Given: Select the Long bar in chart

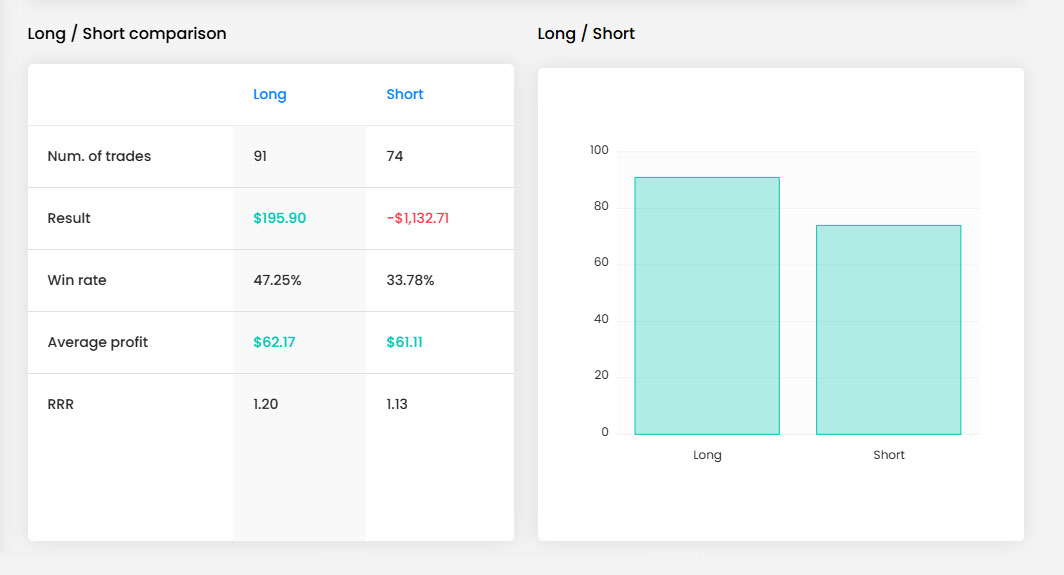Looking at the screenshot, I should point(707,305).
